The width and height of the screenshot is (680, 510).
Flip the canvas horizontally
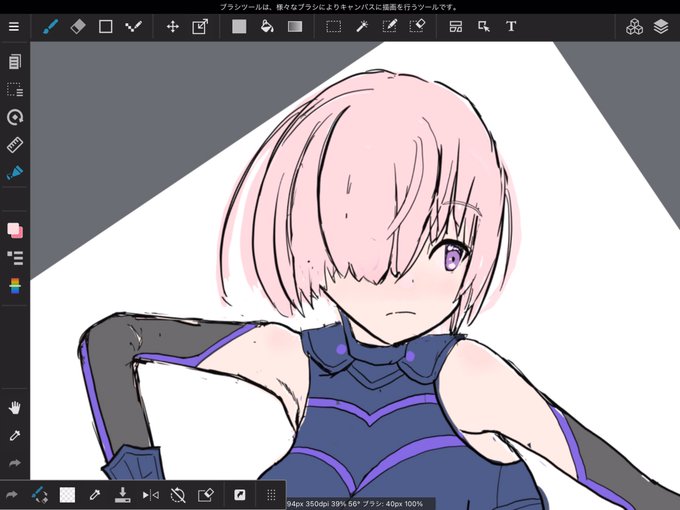click(150, 494)
